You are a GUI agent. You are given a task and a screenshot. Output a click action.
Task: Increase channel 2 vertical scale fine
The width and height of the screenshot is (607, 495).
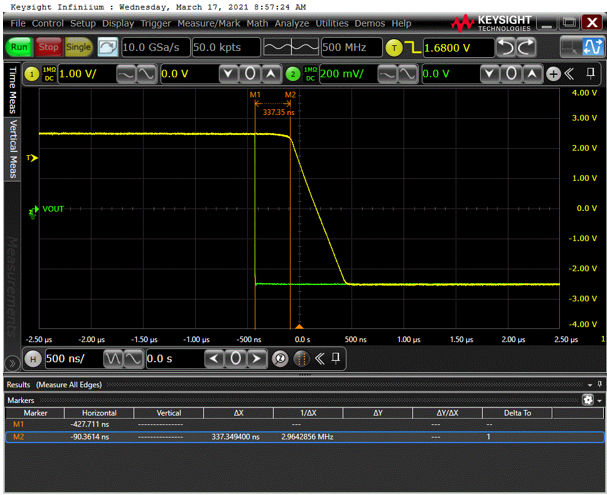pos(408,74)
